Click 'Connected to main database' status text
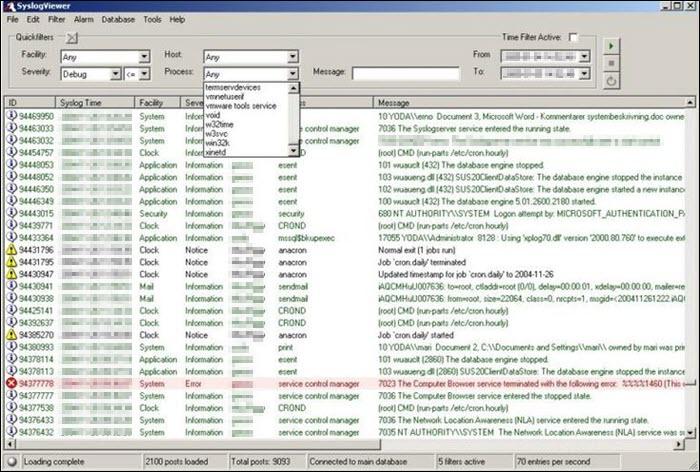700x472 pixels. coord(358,462)
